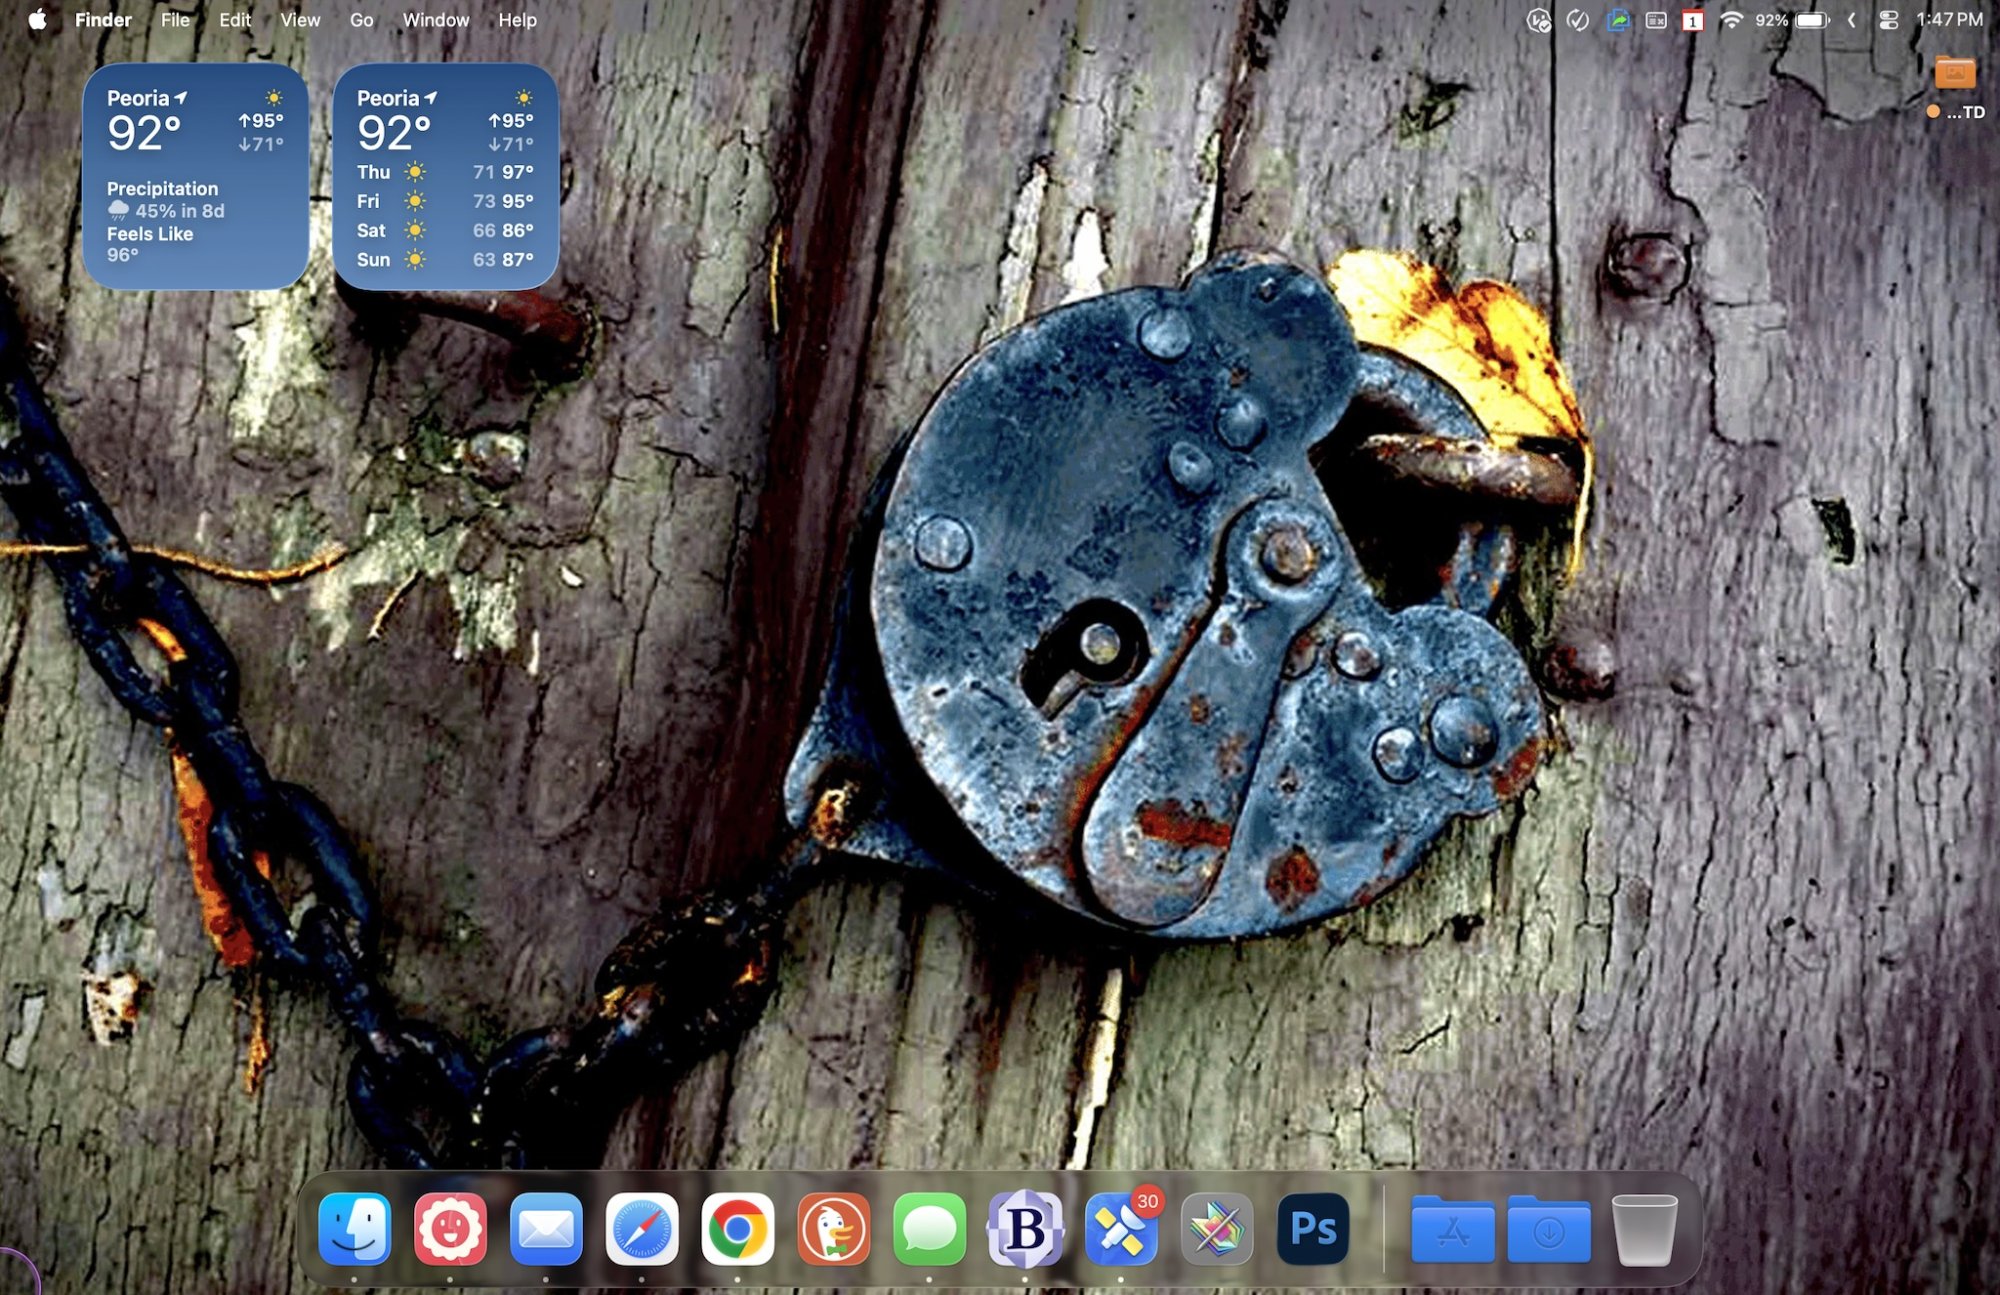Open the Go menu

pos(361,20)
